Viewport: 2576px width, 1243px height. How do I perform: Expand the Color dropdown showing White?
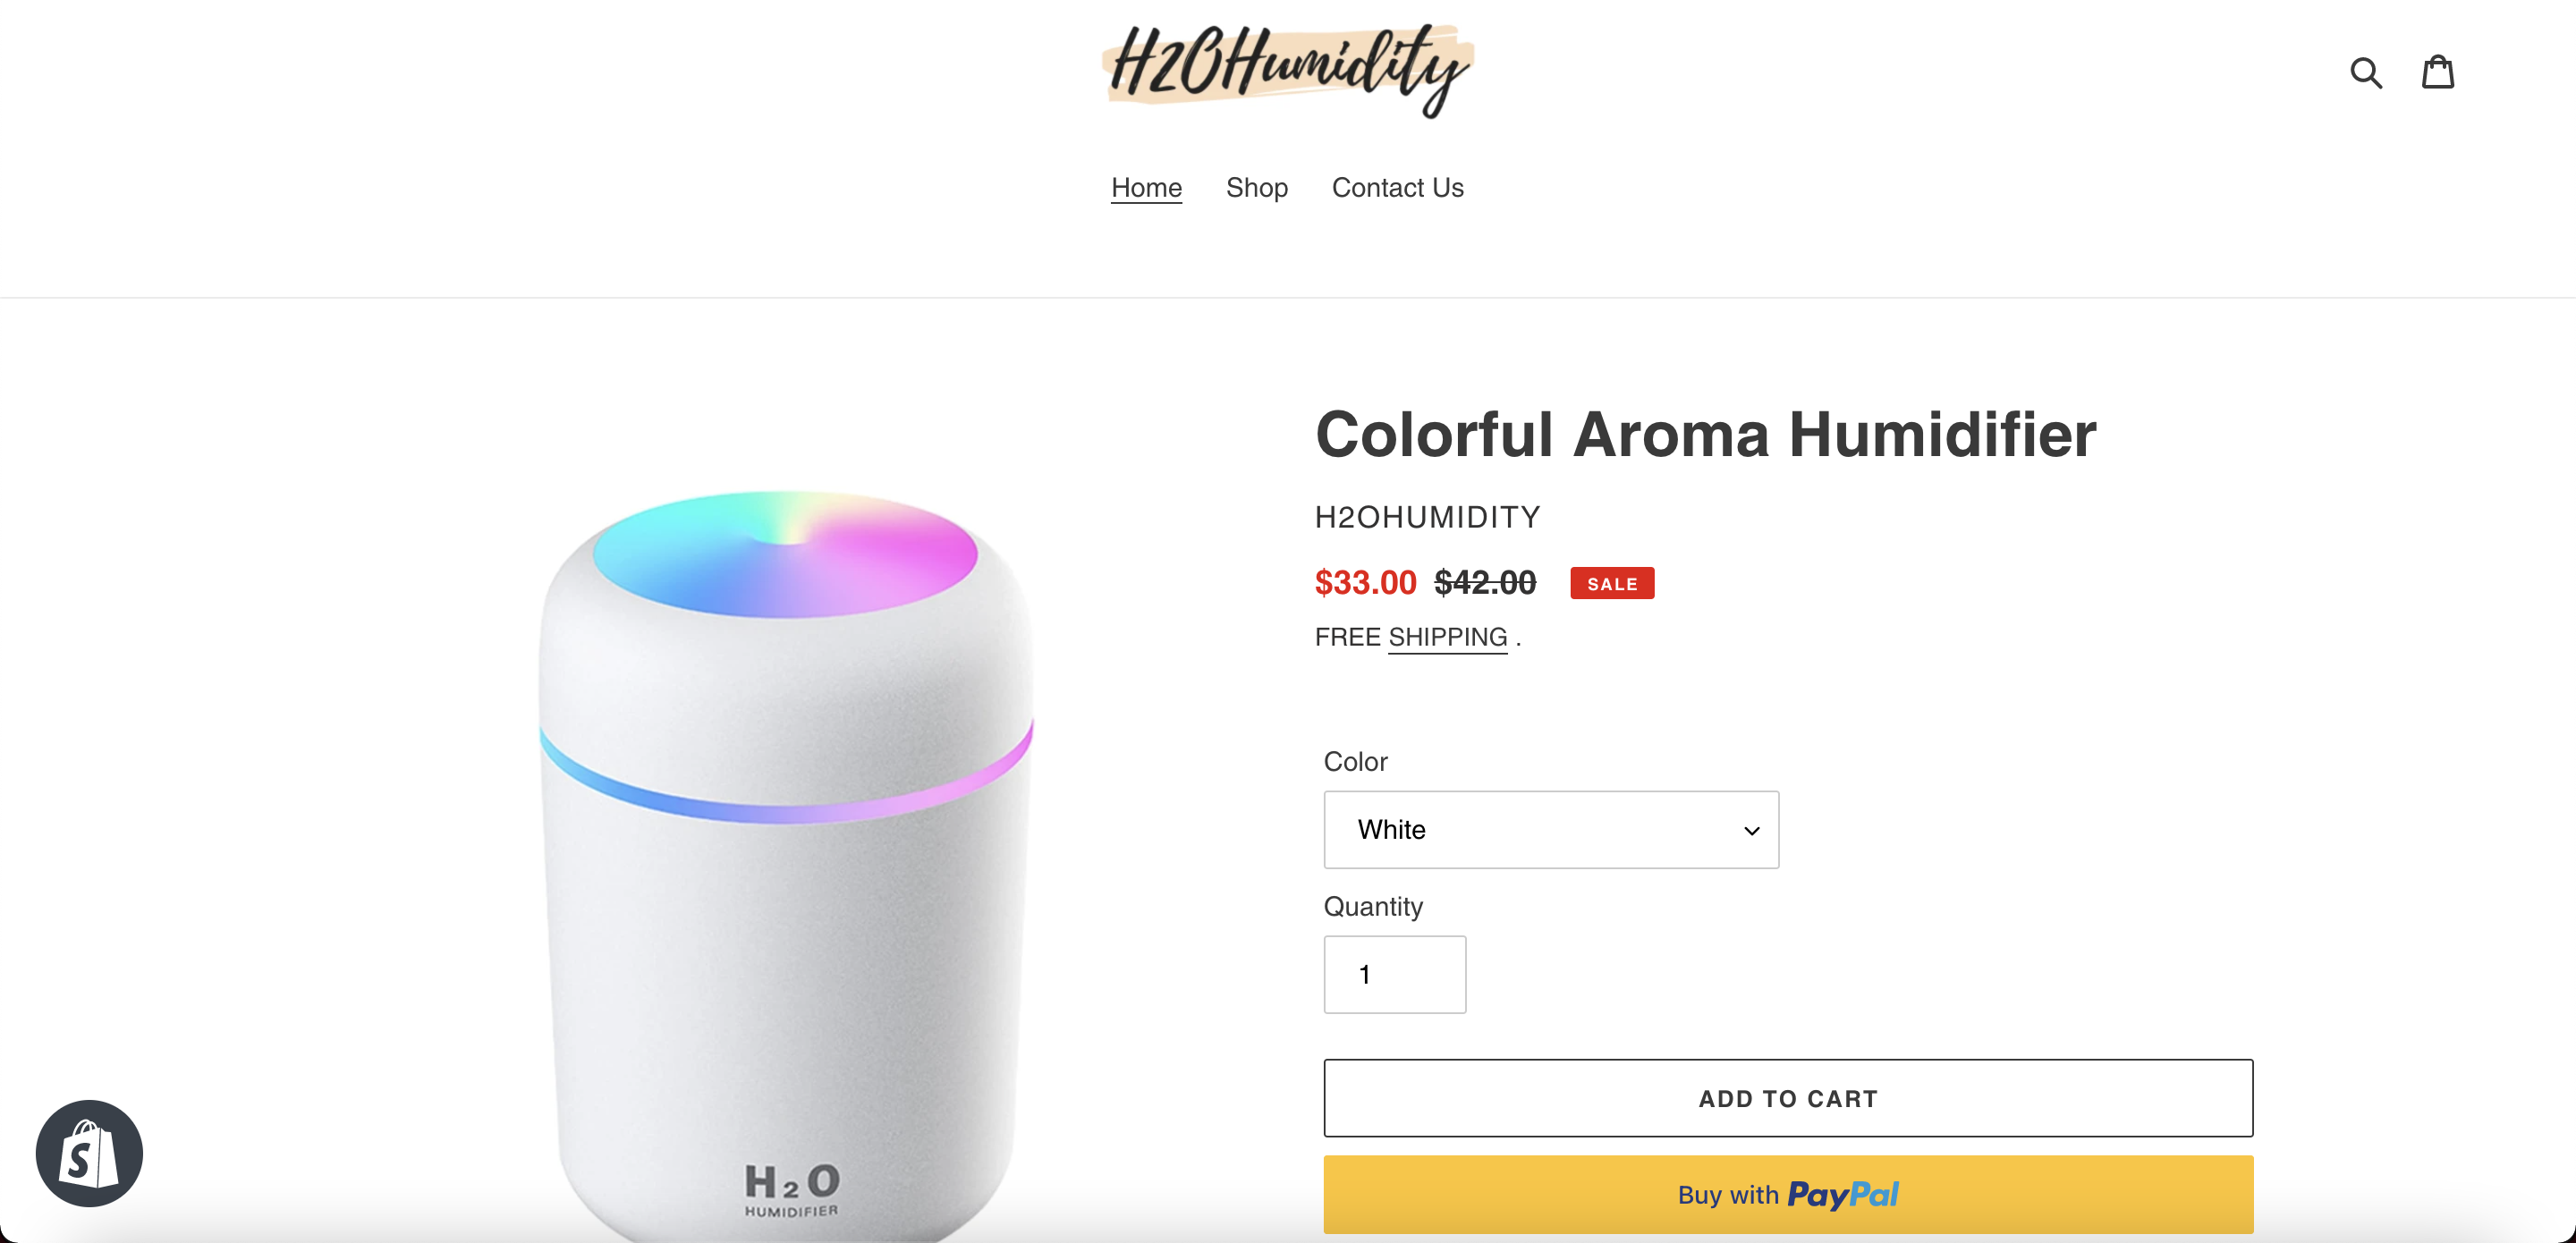click(x=1551, y=829)
